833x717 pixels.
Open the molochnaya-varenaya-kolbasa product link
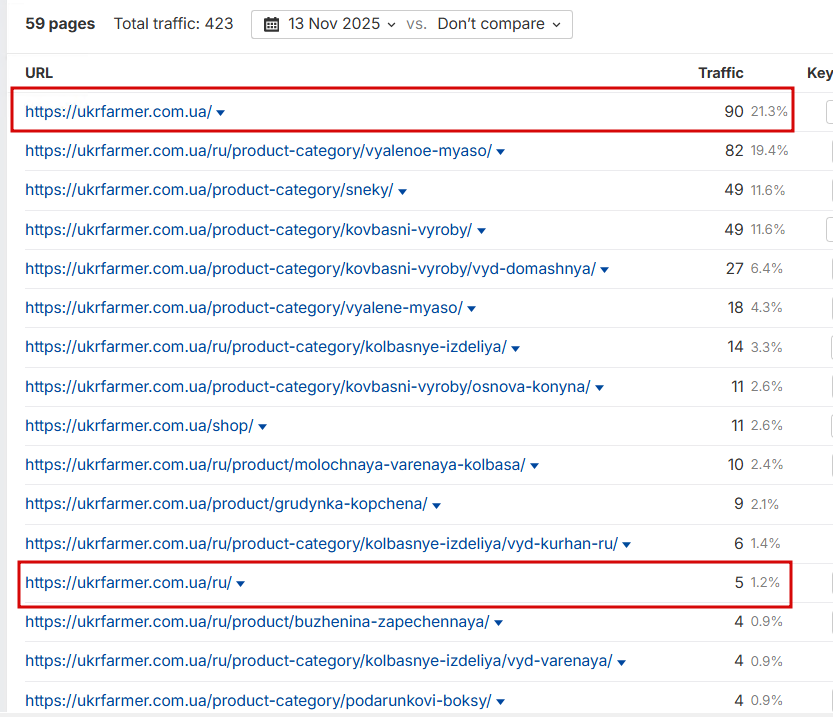pyautogui.click(x=275, y=465)
